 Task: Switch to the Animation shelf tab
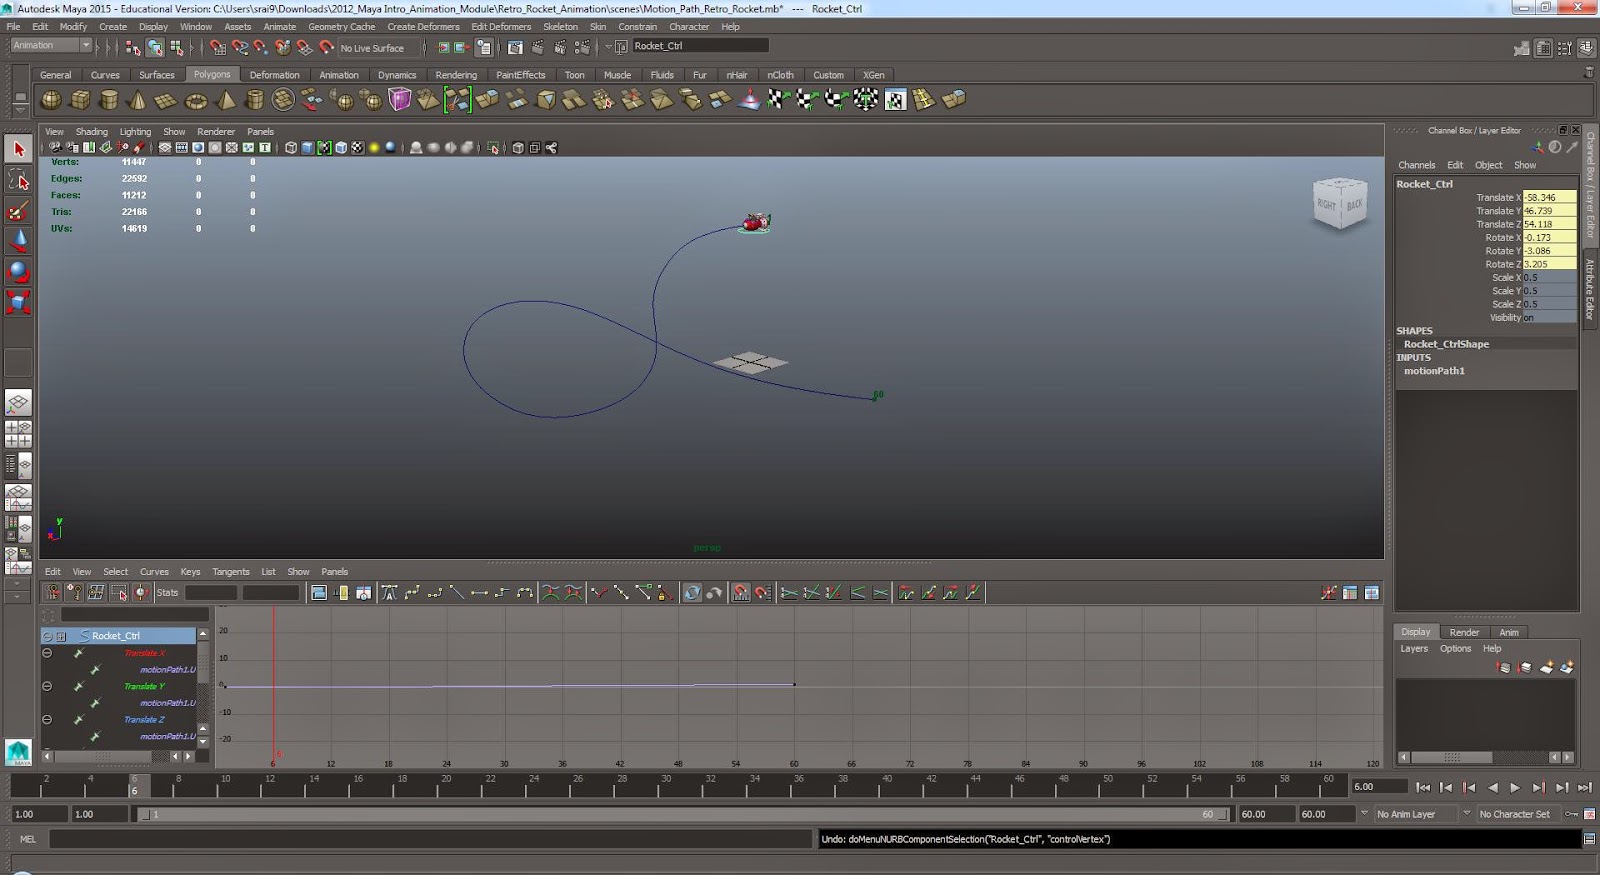(339, 75)
